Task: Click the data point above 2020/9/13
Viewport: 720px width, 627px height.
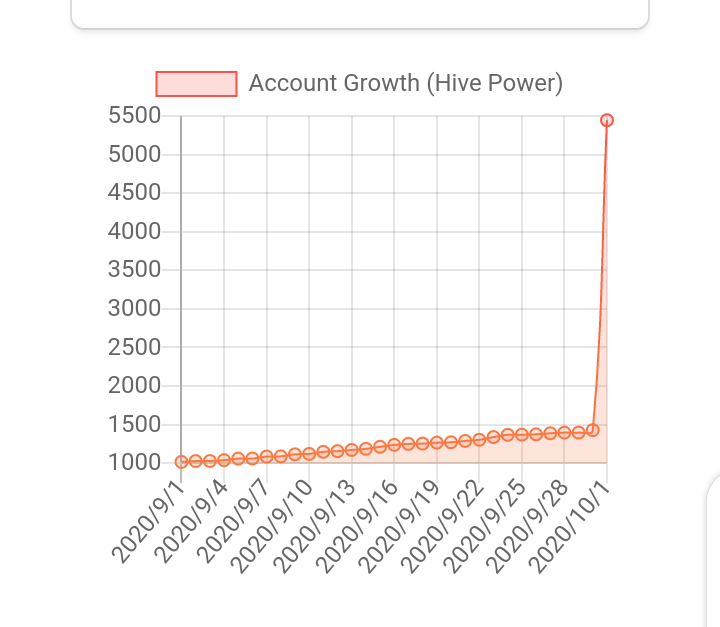Action: pos(352,450)
